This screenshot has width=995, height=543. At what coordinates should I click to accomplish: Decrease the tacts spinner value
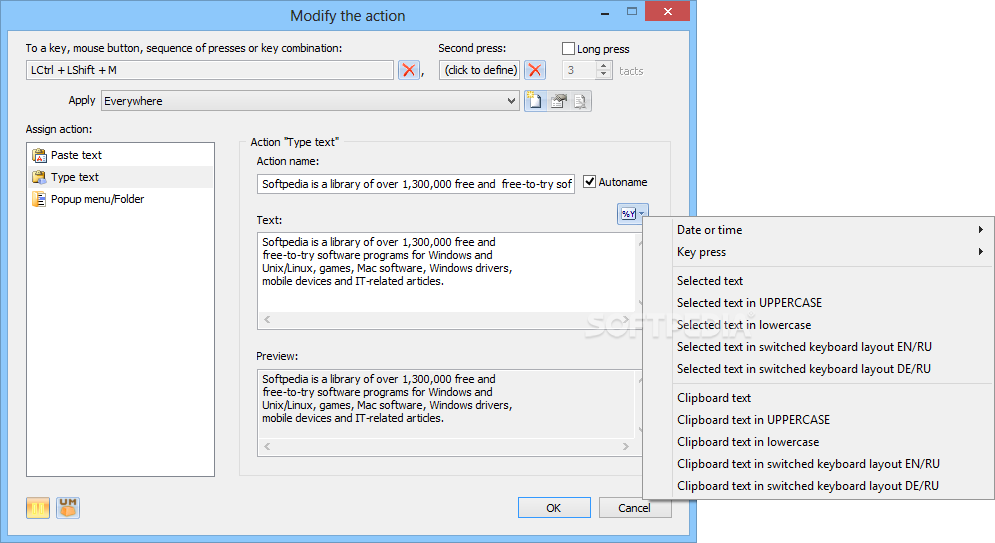pyautogui.click(x=604, y=74)
